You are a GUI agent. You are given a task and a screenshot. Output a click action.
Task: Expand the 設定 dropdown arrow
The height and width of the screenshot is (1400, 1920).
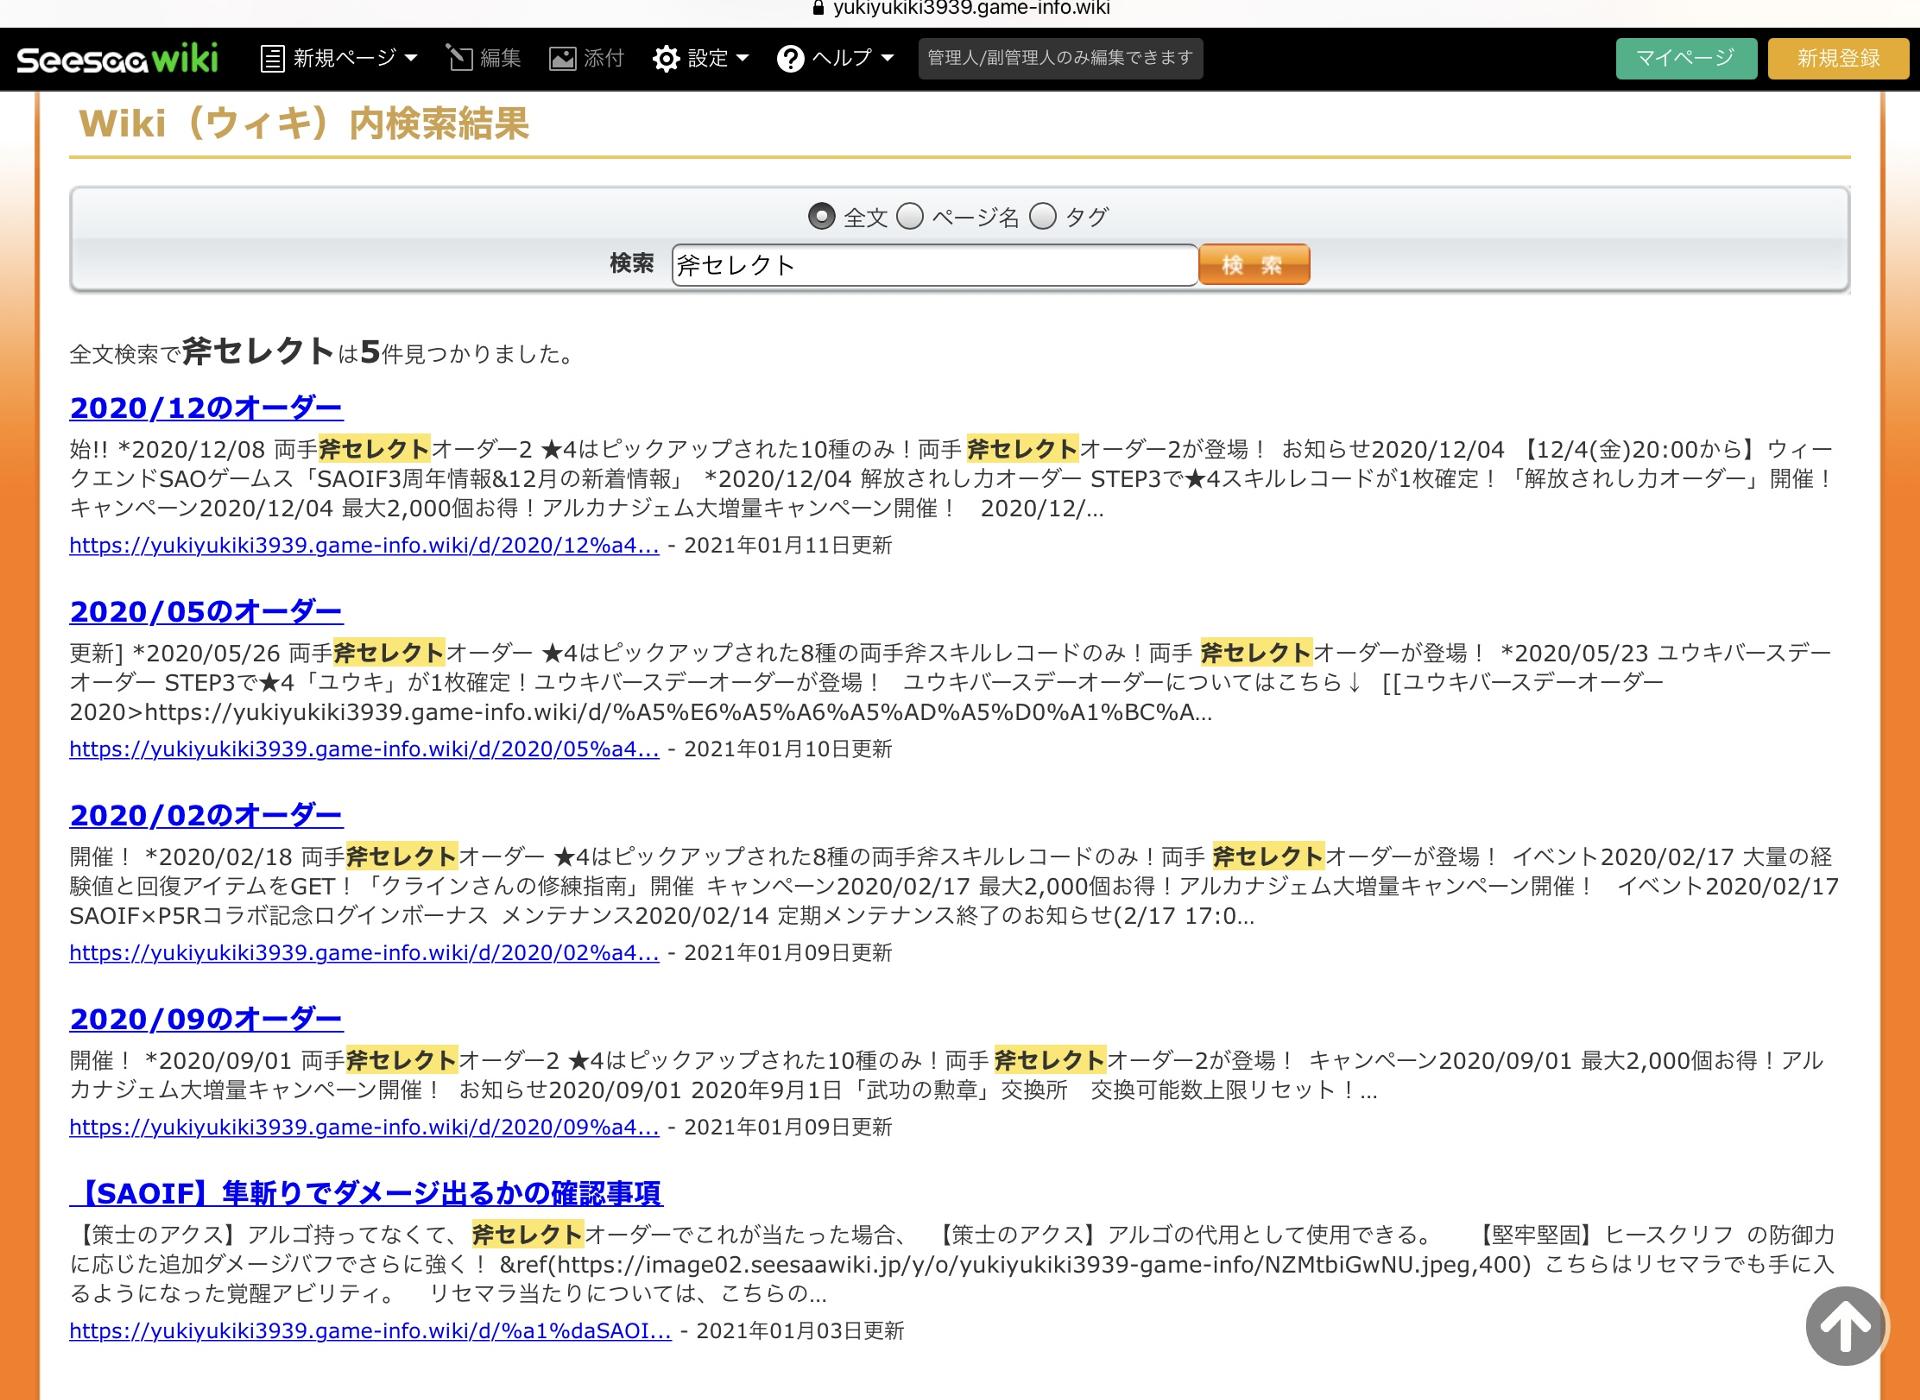click(742, 58)
